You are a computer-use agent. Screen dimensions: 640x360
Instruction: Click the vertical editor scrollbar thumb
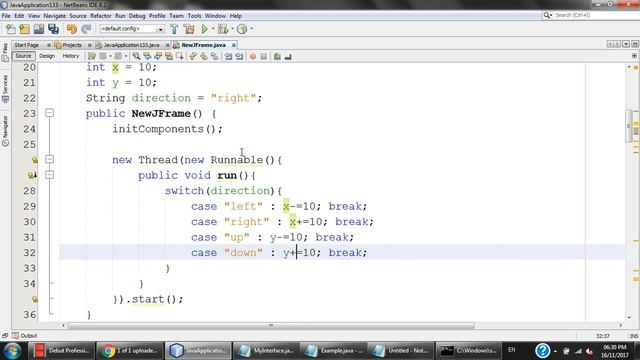click(629, 126)
